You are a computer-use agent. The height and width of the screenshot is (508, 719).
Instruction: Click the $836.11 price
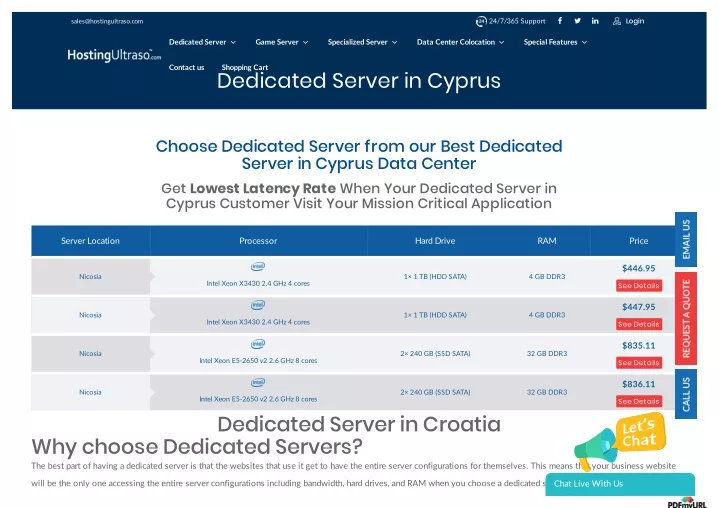point(638,384)
